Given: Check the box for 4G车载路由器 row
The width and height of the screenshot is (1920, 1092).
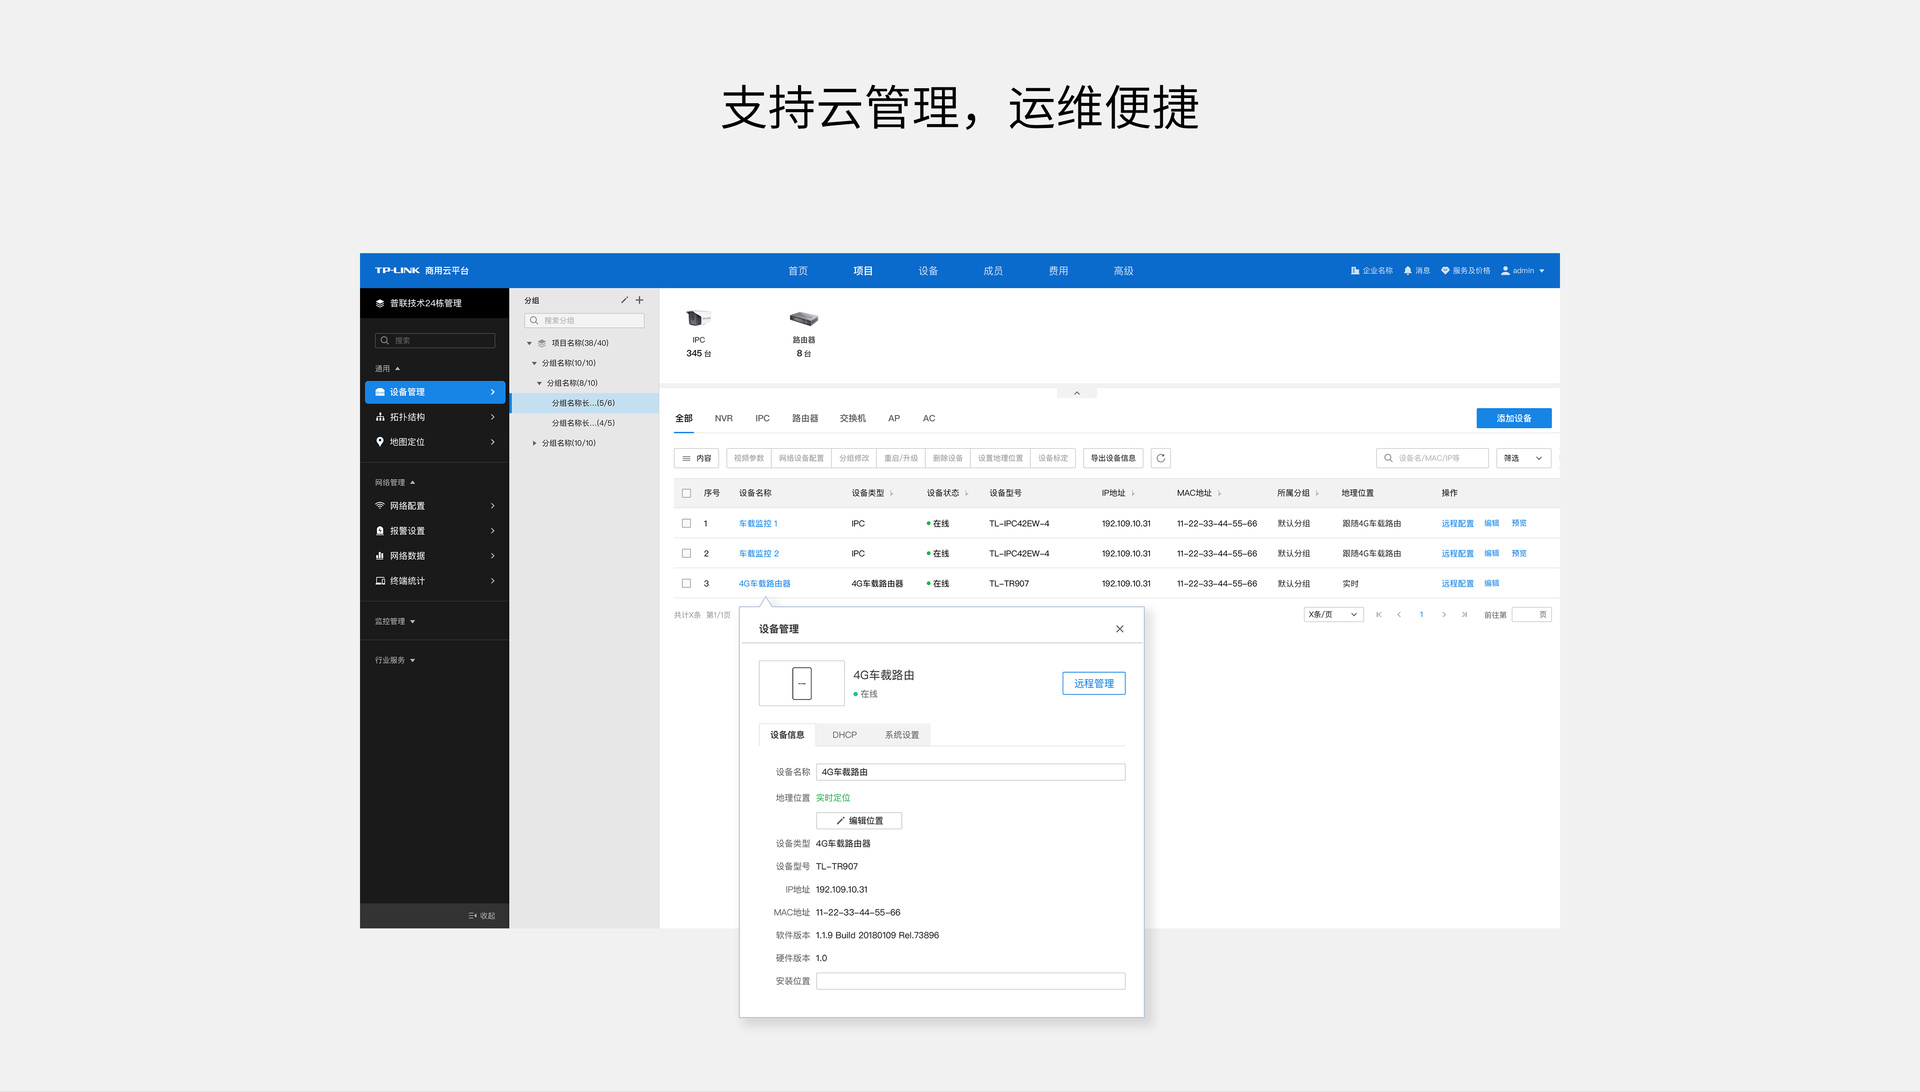Looking at the screenshot, I should tap(686, 583).
